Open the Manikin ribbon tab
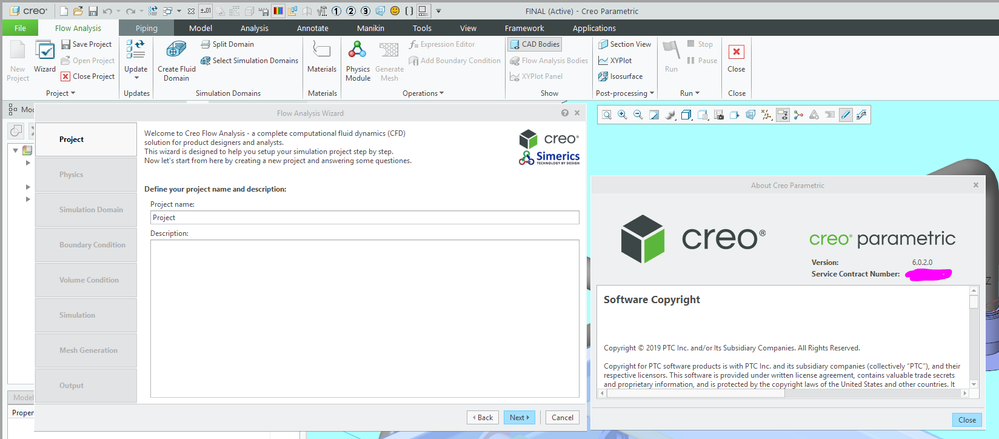This screenshot has width=999, height=439. tap(371, 28)
